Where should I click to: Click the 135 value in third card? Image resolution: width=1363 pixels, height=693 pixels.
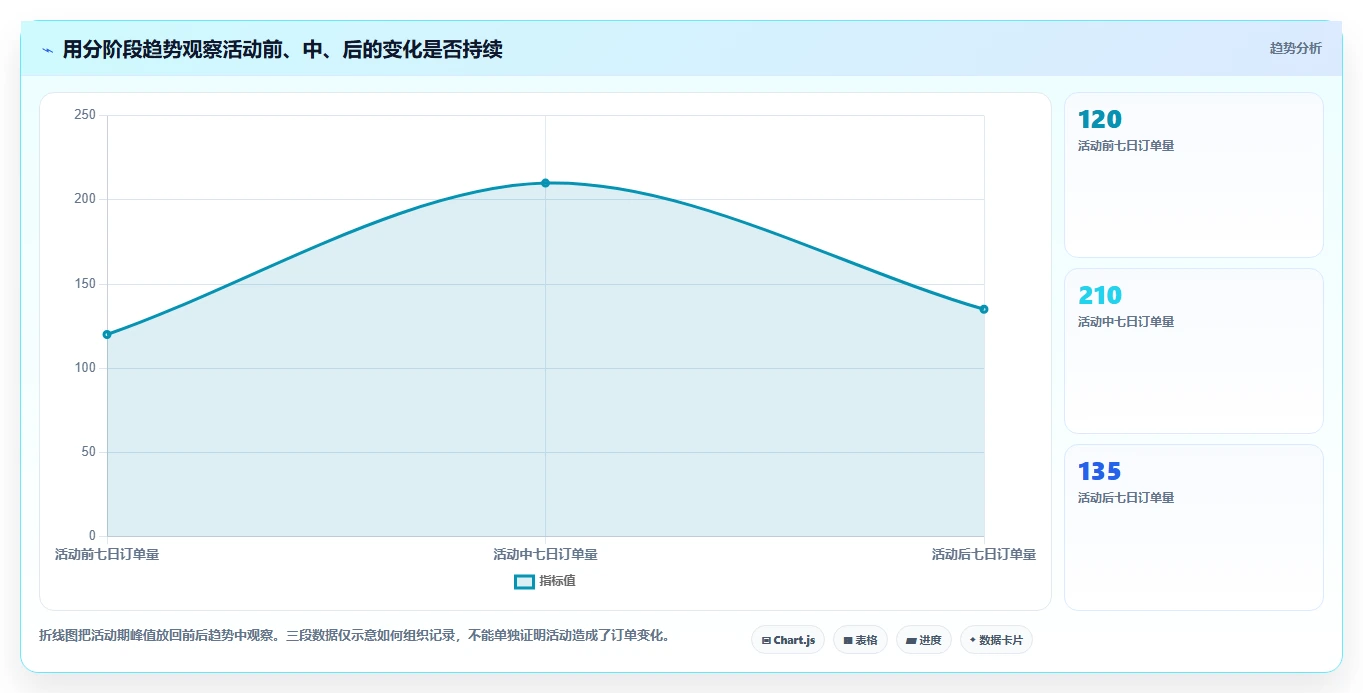click(1099, 472)
